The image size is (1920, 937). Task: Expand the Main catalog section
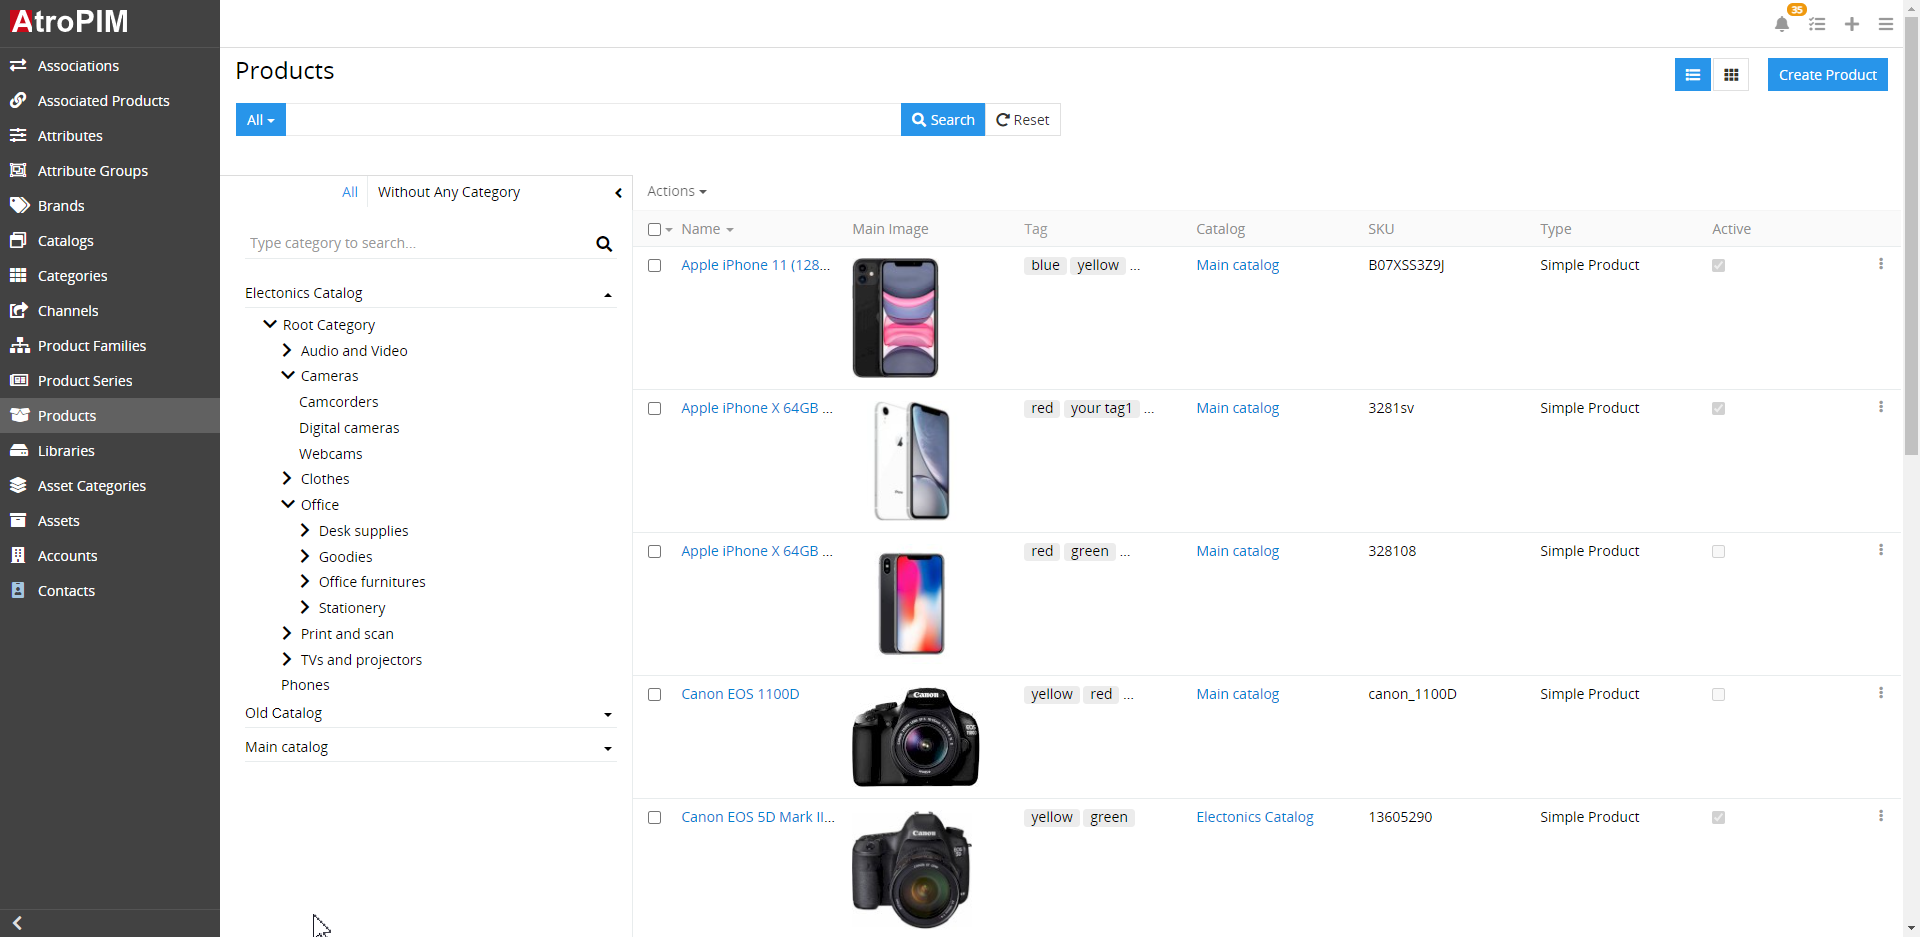(607, 749)
